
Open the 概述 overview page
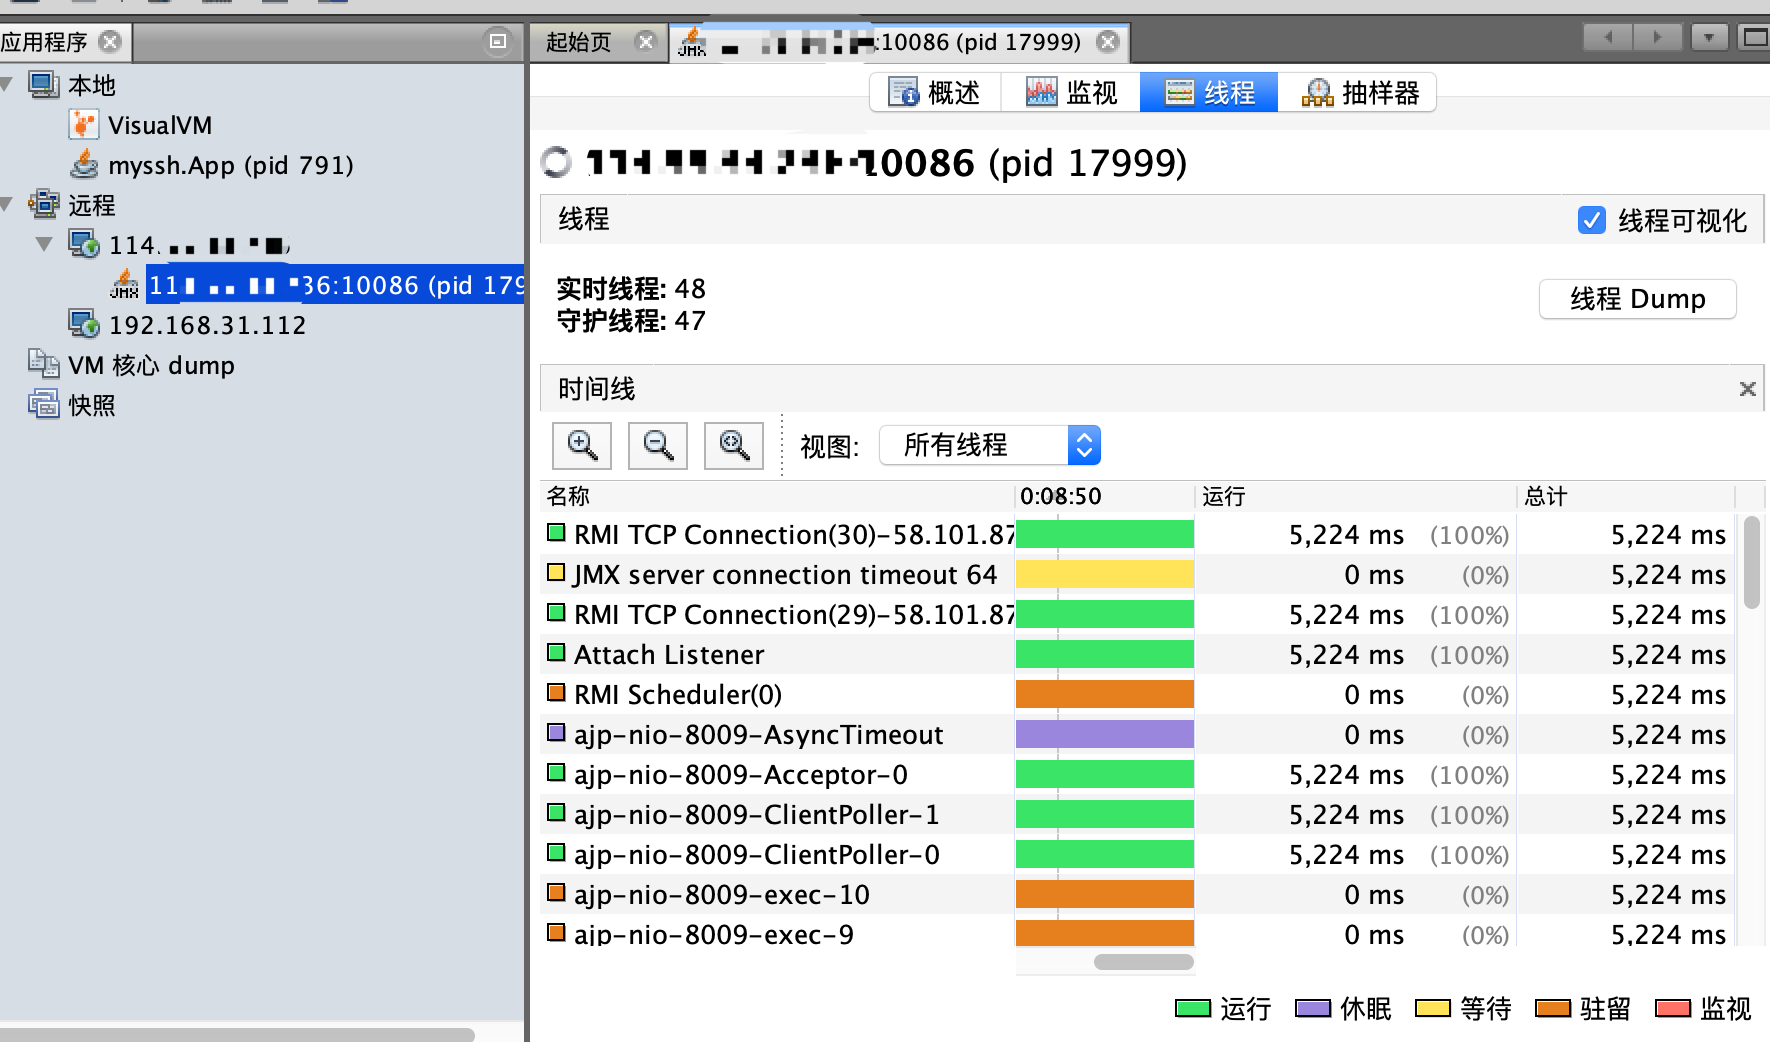[x=935, y=92]
